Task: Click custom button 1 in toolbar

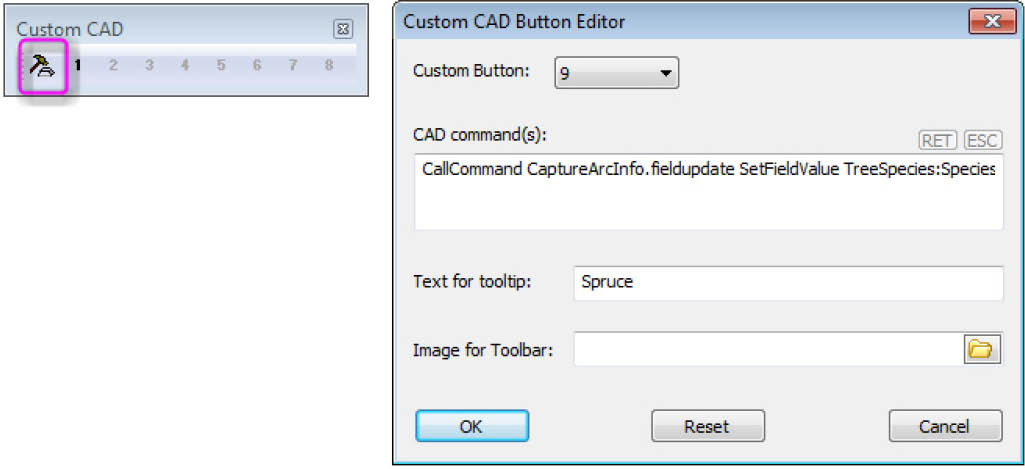Action: tap(78, 65)
